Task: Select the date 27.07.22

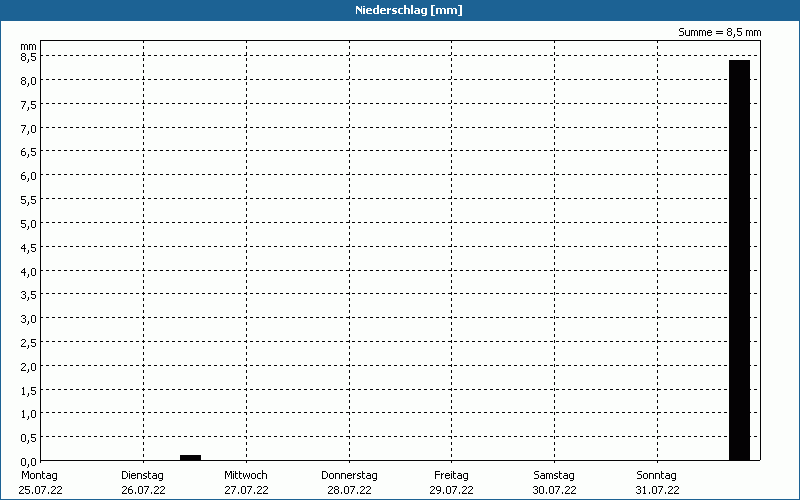Action: (246, 490)
